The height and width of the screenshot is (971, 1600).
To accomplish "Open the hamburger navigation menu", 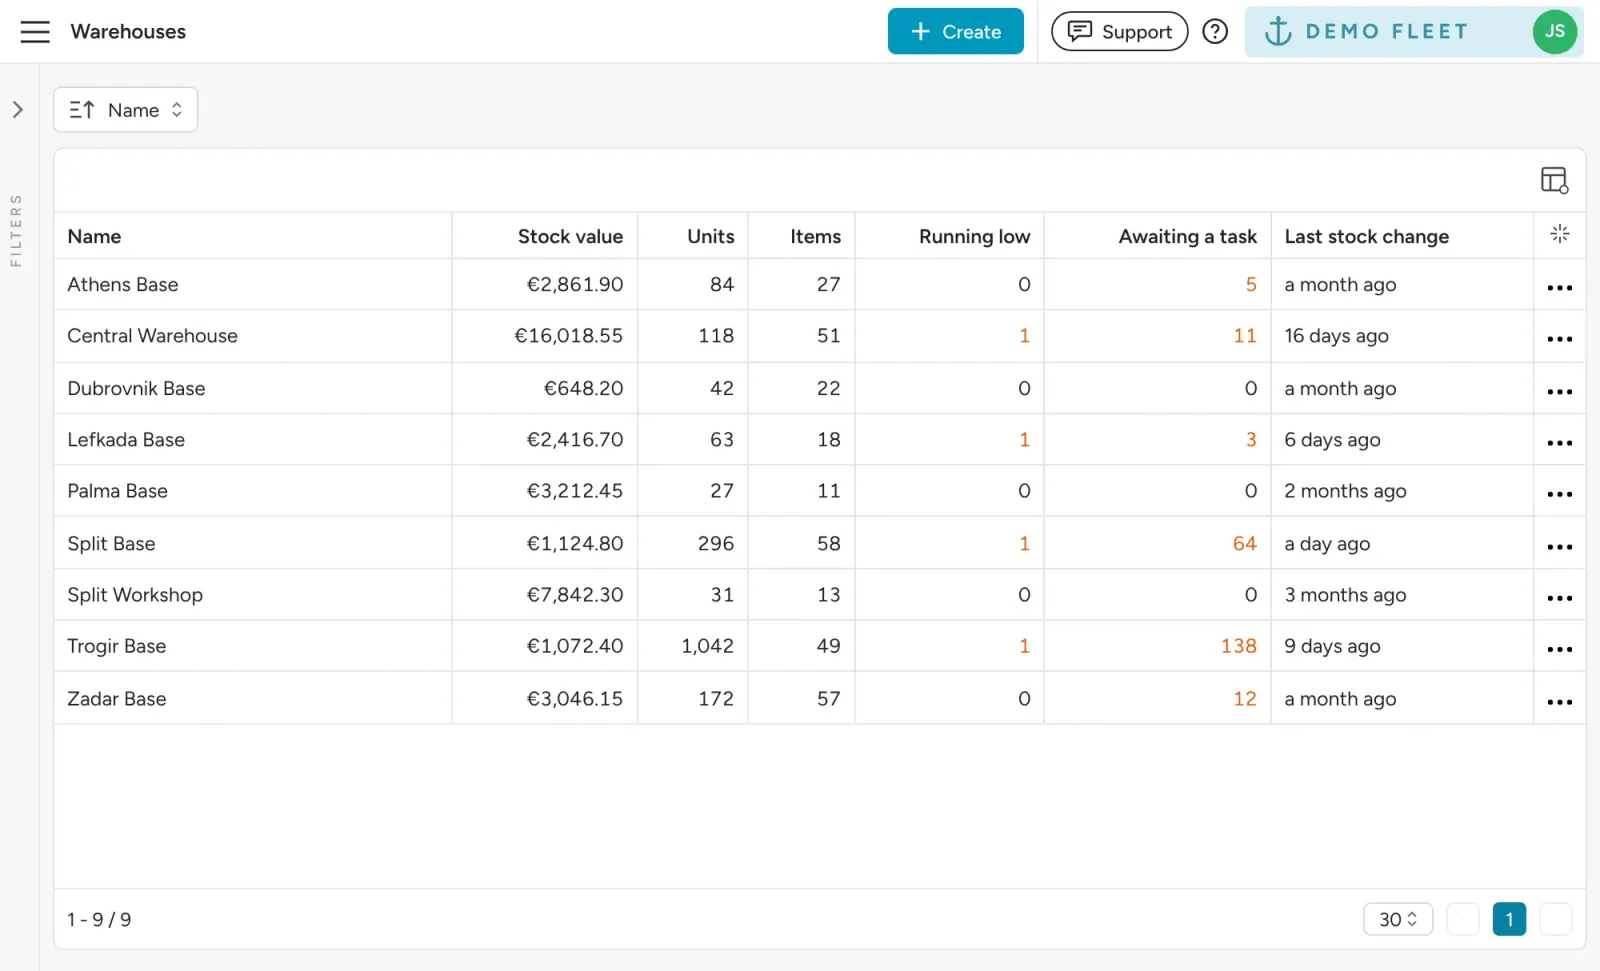I will coord(35,32).
